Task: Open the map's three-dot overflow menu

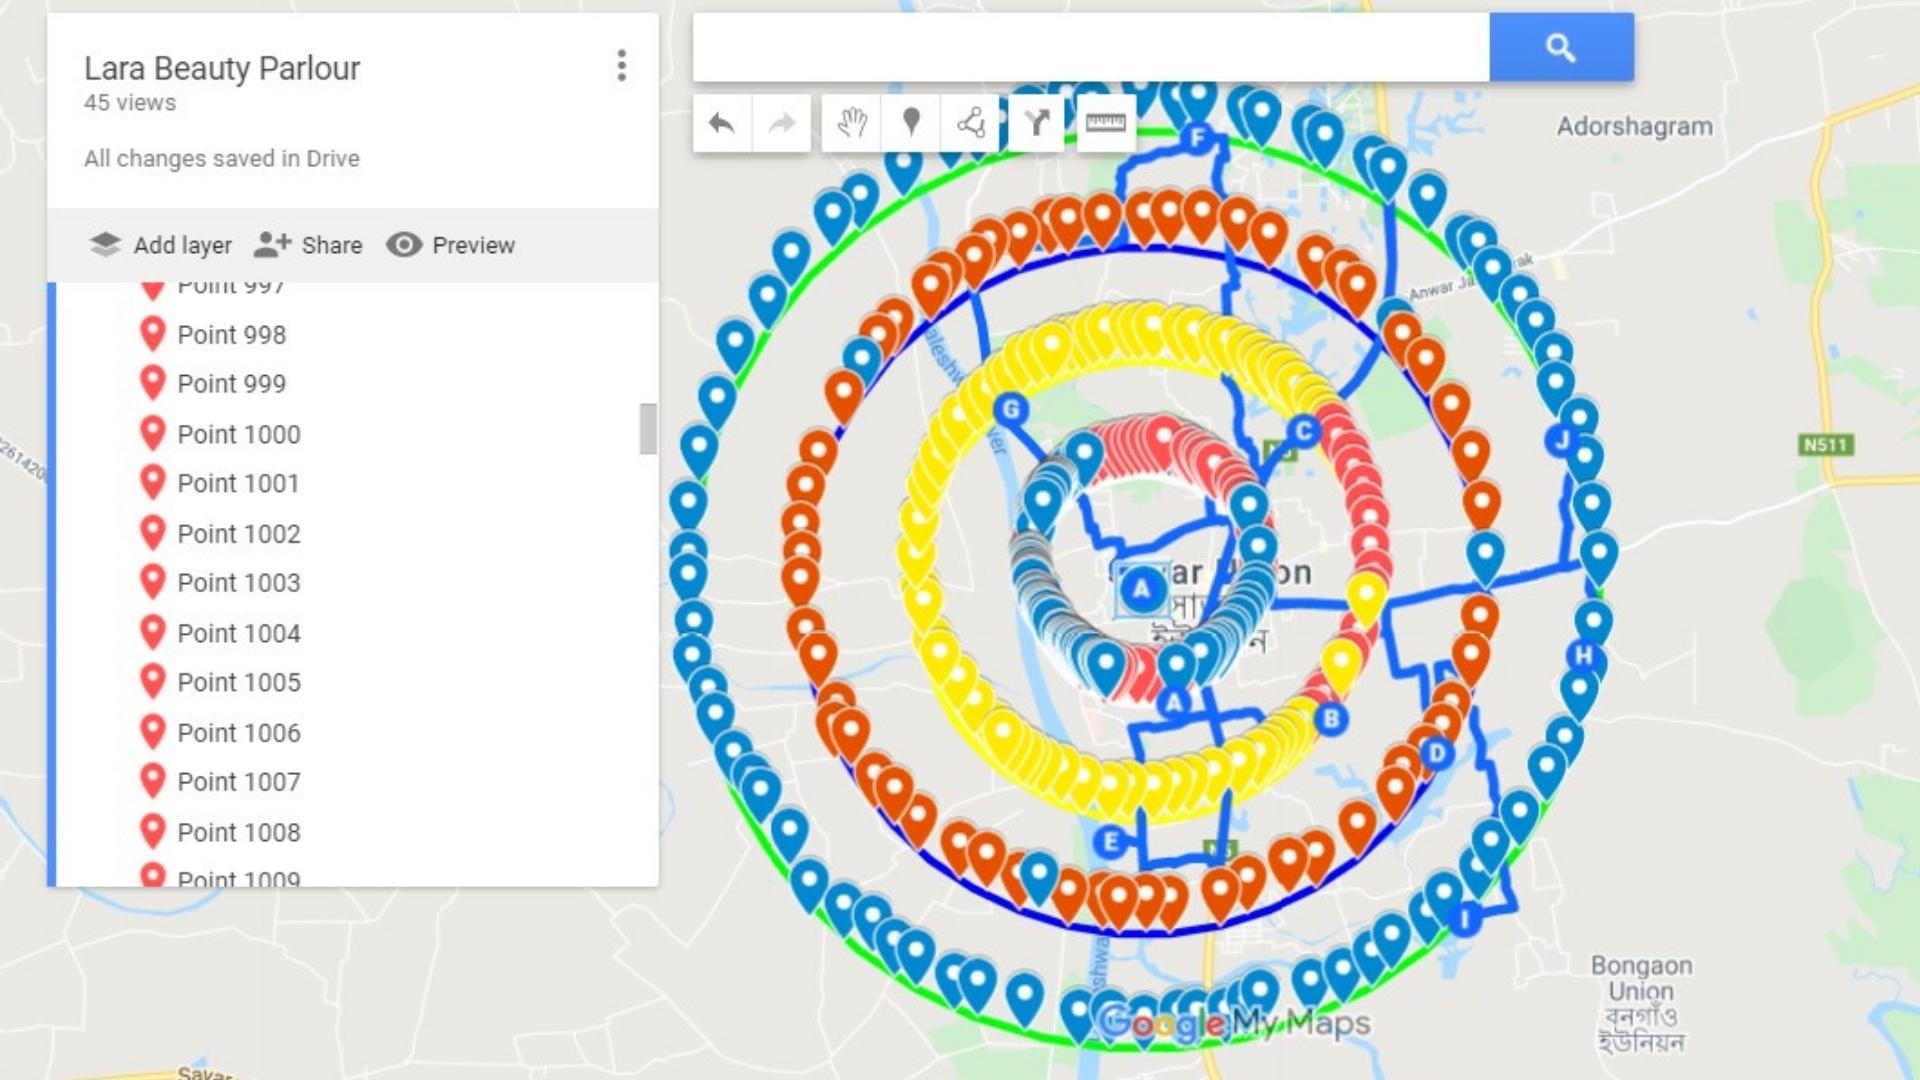Action: (621, 67)
